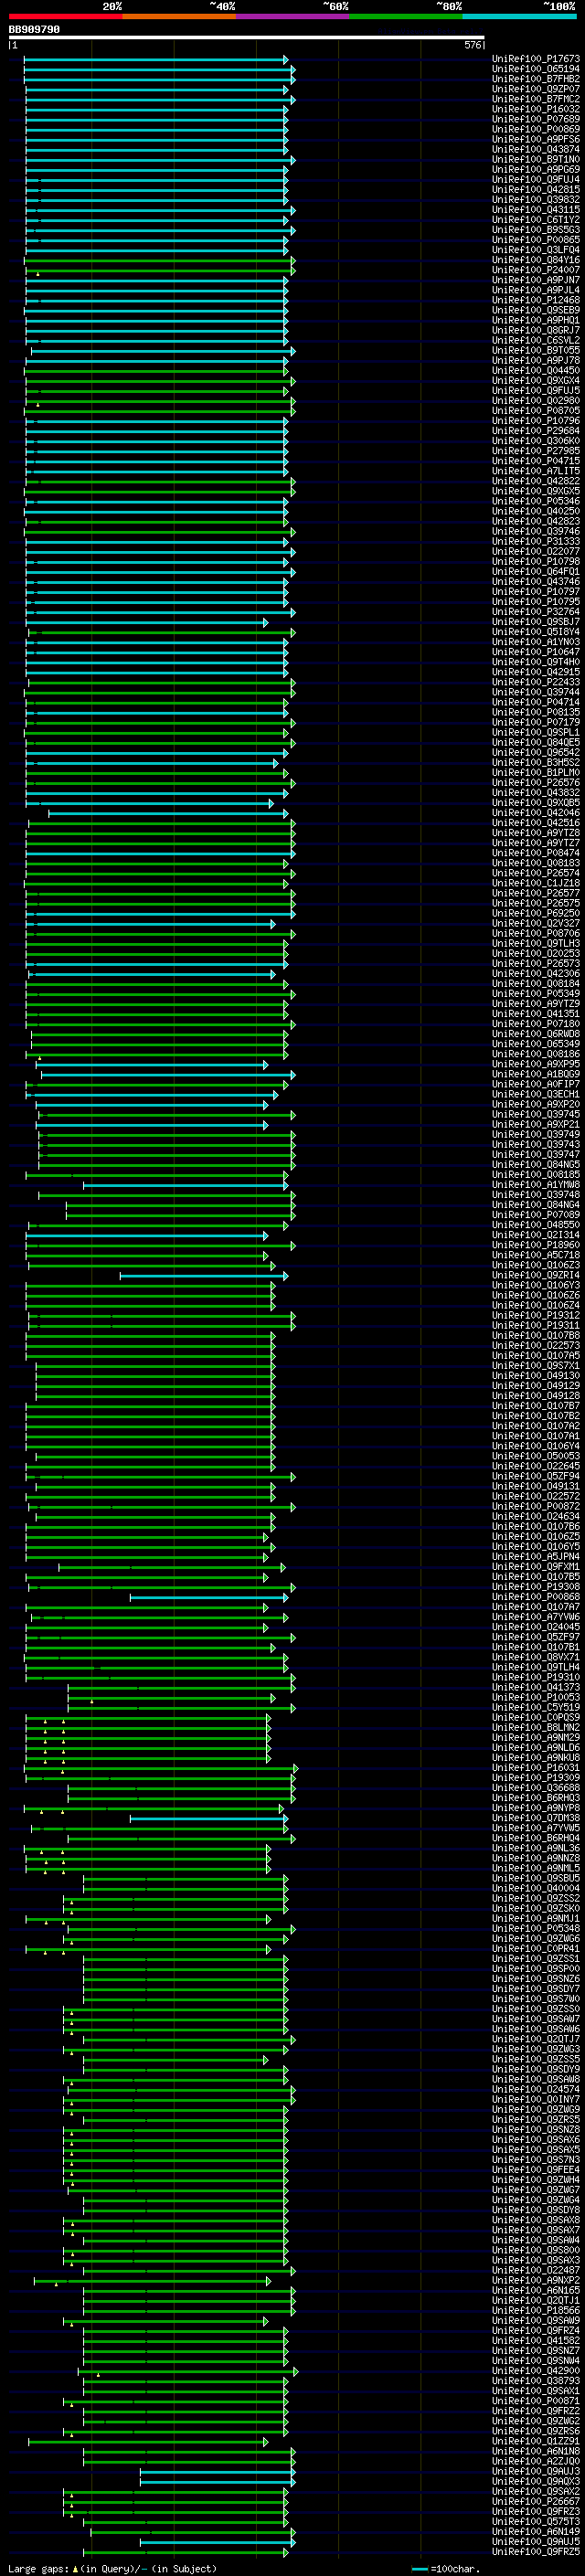The image size is (585, 2576).
Task: Select the UniRef100_A9NXP2 label
Action: click(536, 2280)
